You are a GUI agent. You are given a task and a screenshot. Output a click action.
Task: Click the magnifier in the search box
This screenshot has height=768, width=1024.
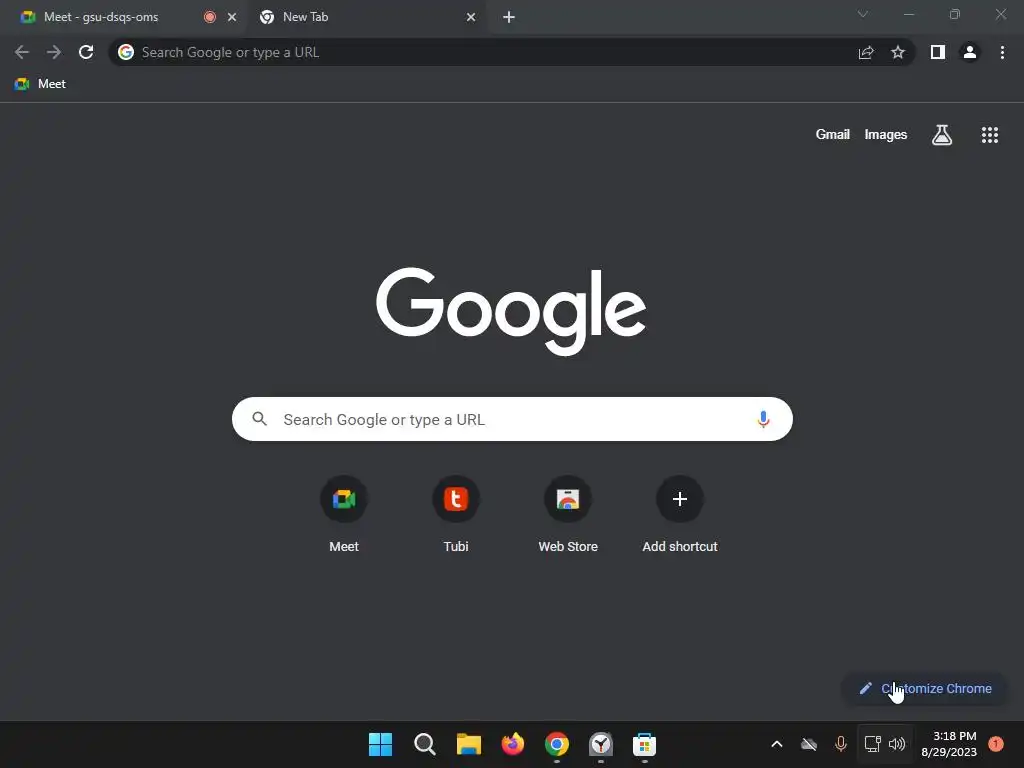click(x=260, y=419)
